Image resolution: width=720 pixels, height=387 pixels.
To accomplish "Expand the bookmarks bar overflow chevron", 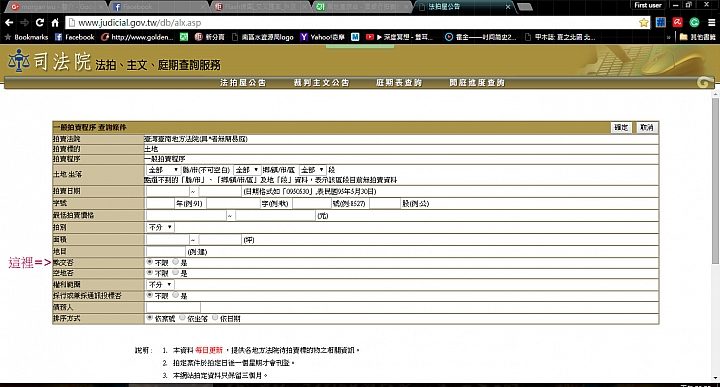I will click(x=669, y=37).
